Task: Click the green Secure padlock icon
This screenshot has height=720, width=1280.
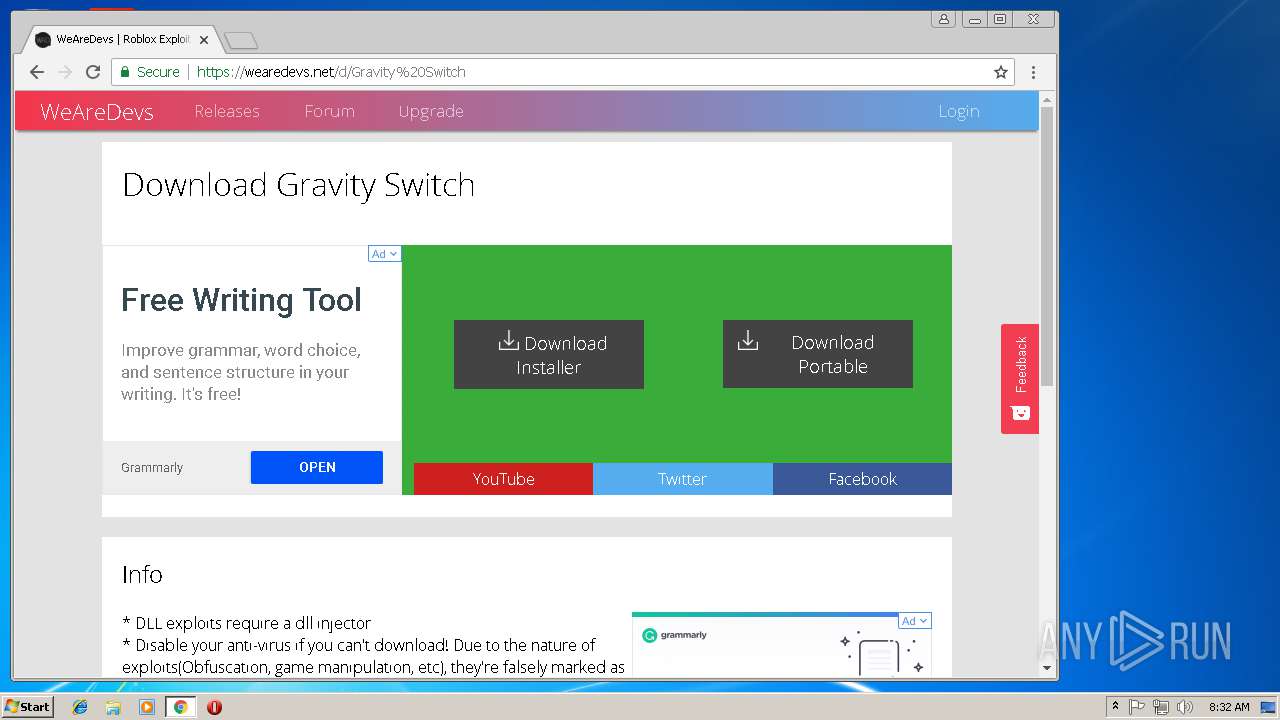Action: [125, 72]
